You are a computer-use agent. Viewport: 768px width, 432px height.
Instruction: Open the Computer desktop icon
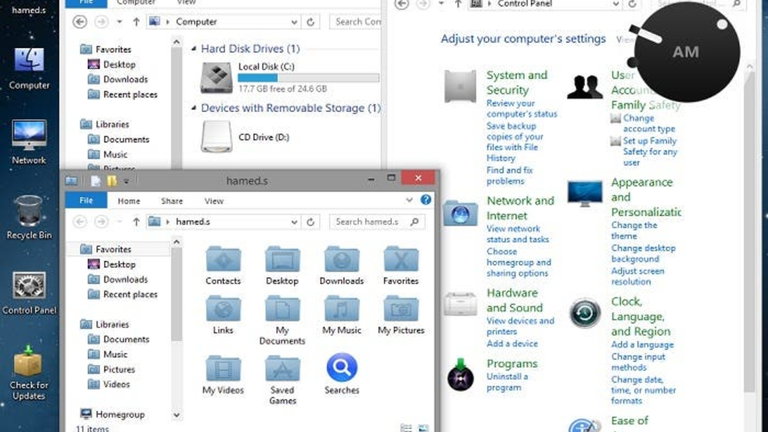29,61
